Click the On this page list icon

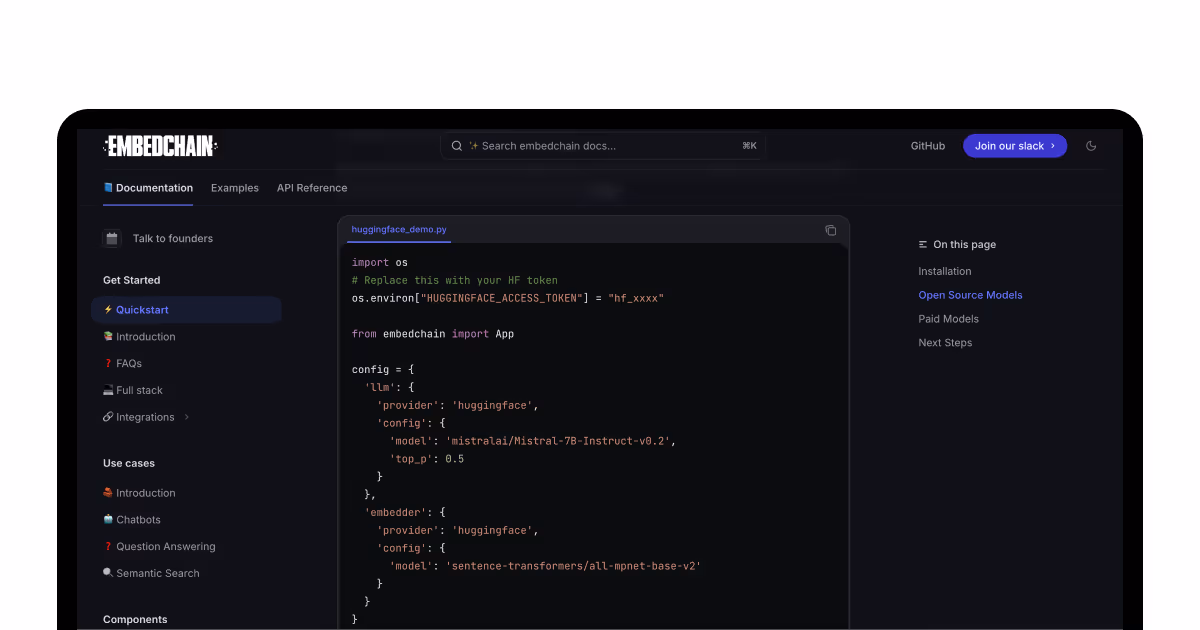coord(922,244)
